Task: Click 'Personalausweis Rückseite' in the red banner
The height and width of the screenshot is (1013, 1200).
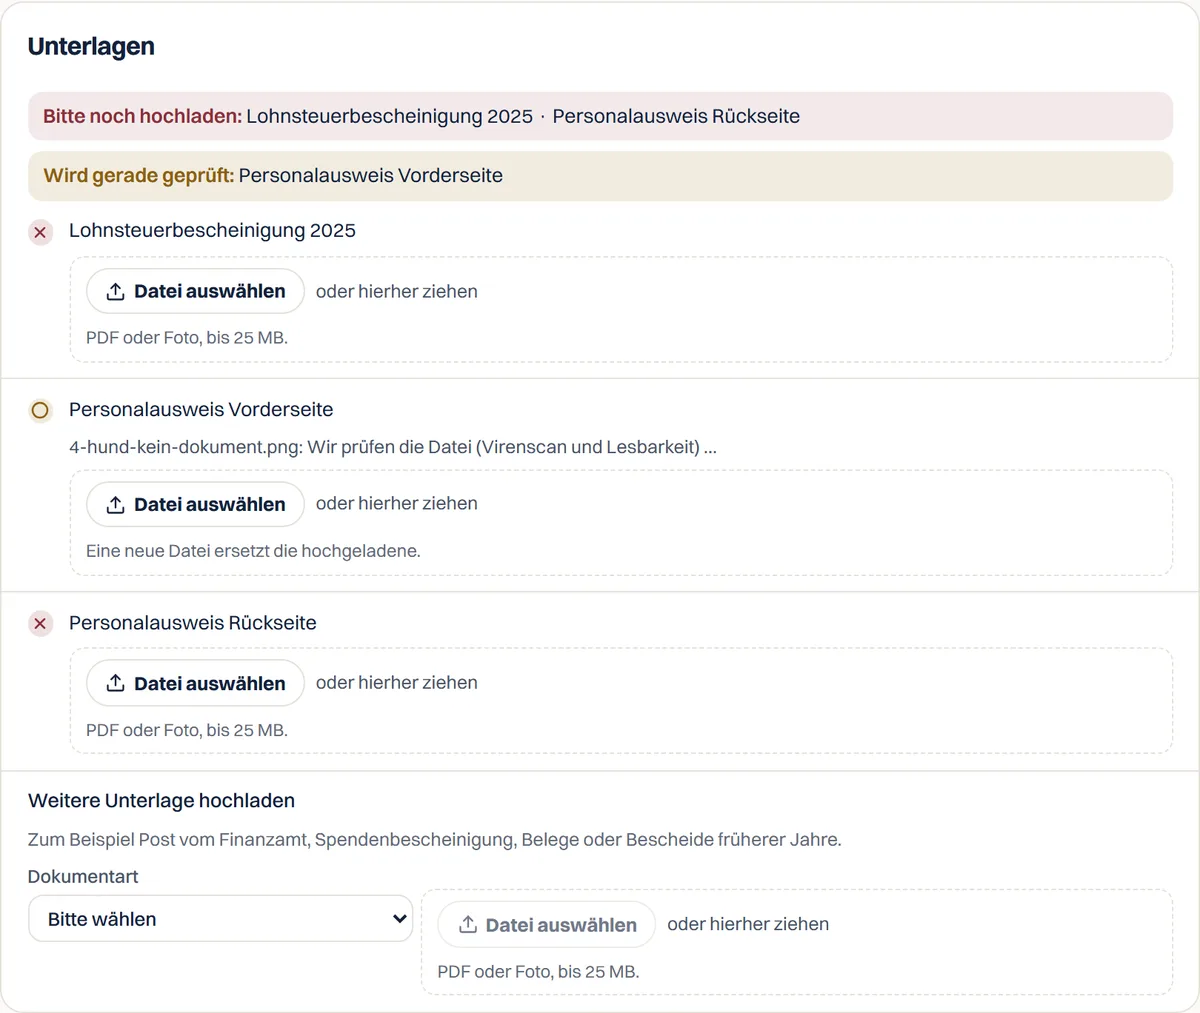Action: 676,116
